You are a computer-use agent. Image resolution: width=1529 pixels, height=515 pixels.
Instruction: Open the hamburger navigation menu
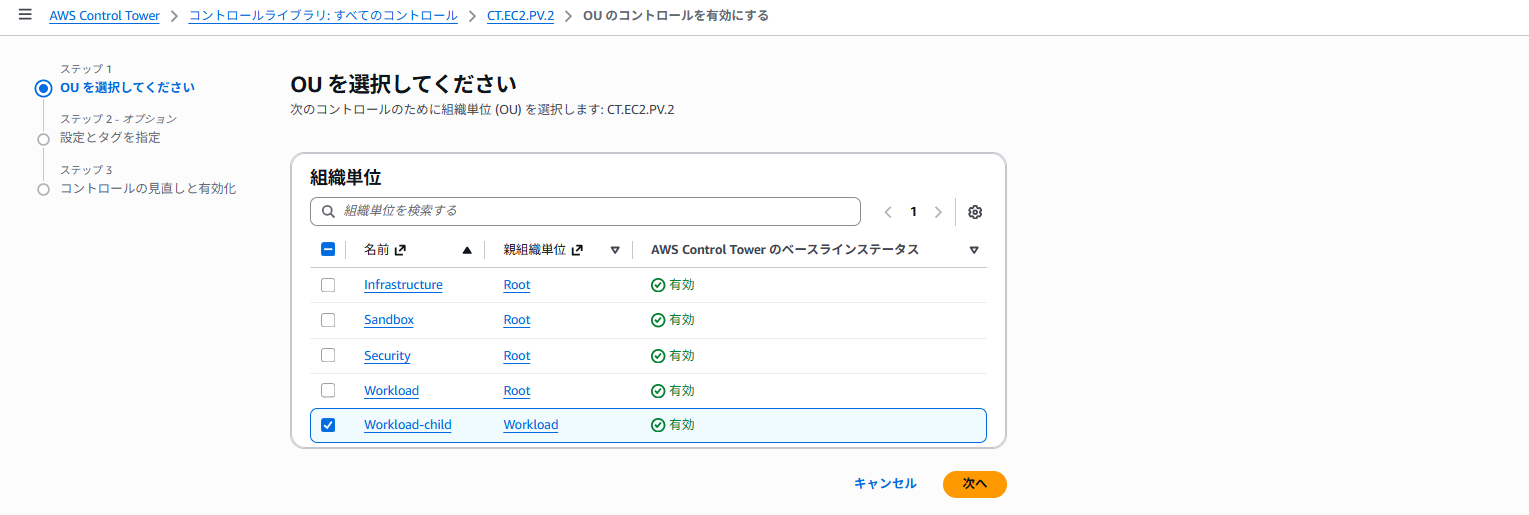[x=25, y=15]
